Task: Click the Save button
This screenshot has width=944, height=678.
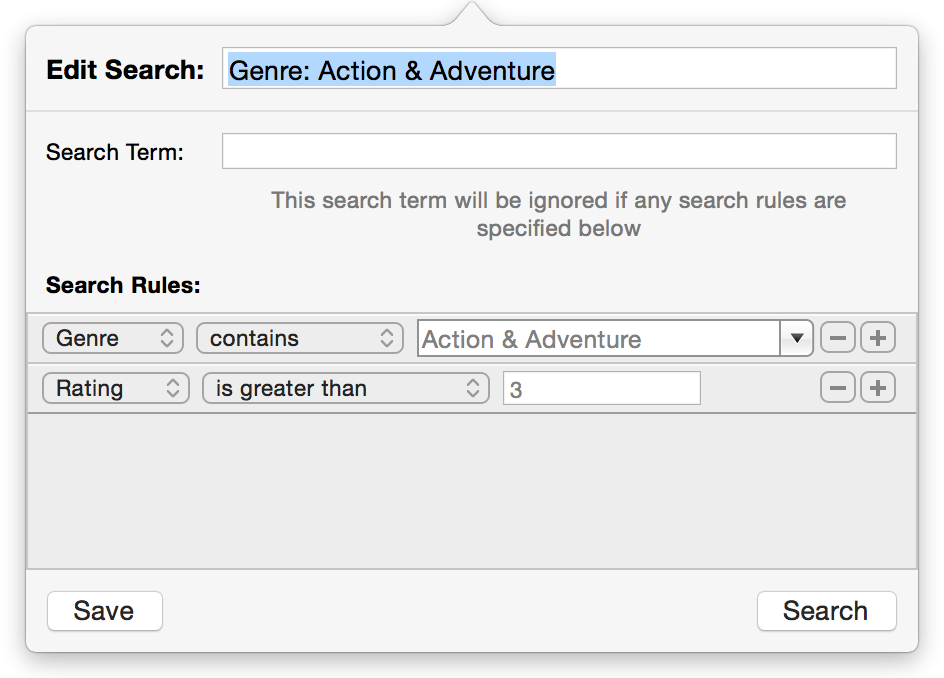Action: point(104,611)
